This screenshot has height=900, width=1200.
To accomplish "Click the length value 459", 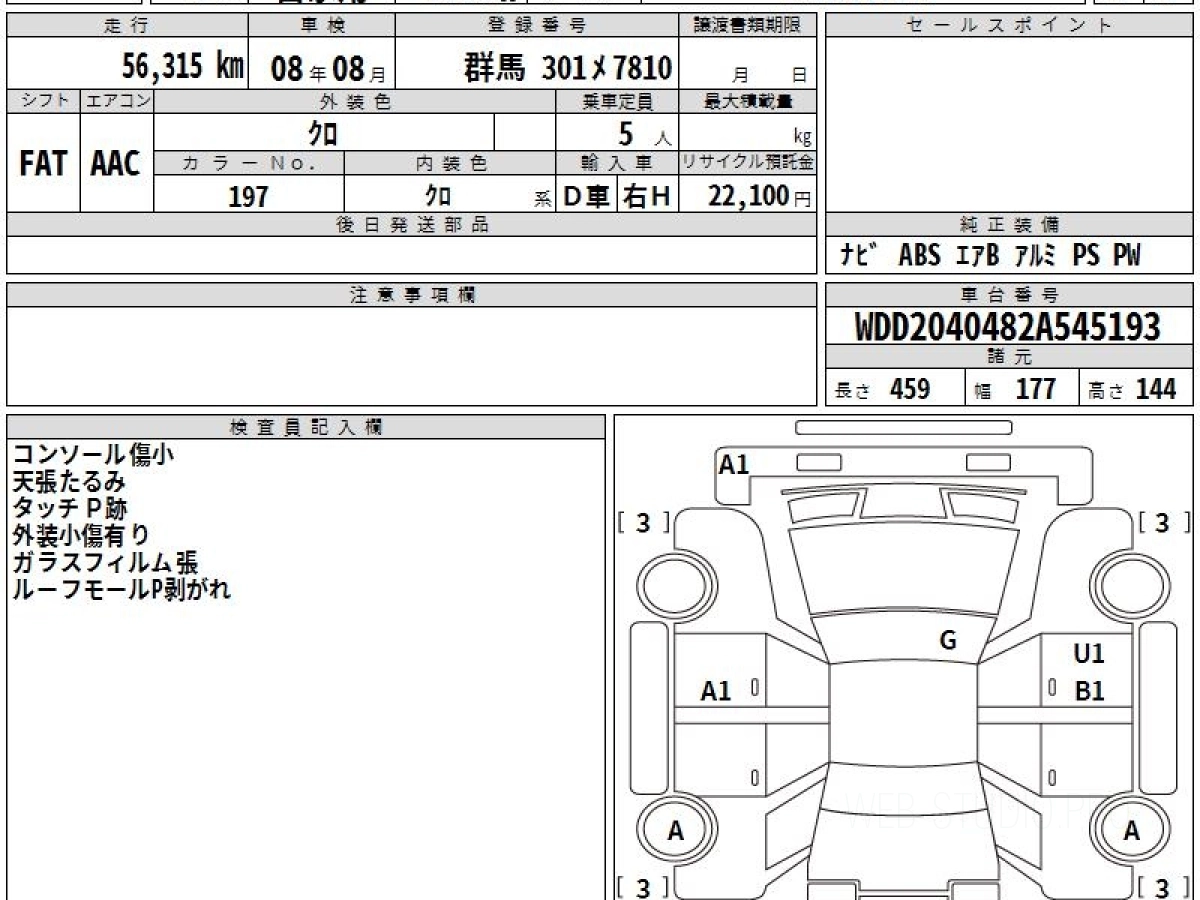I will 910,389.
